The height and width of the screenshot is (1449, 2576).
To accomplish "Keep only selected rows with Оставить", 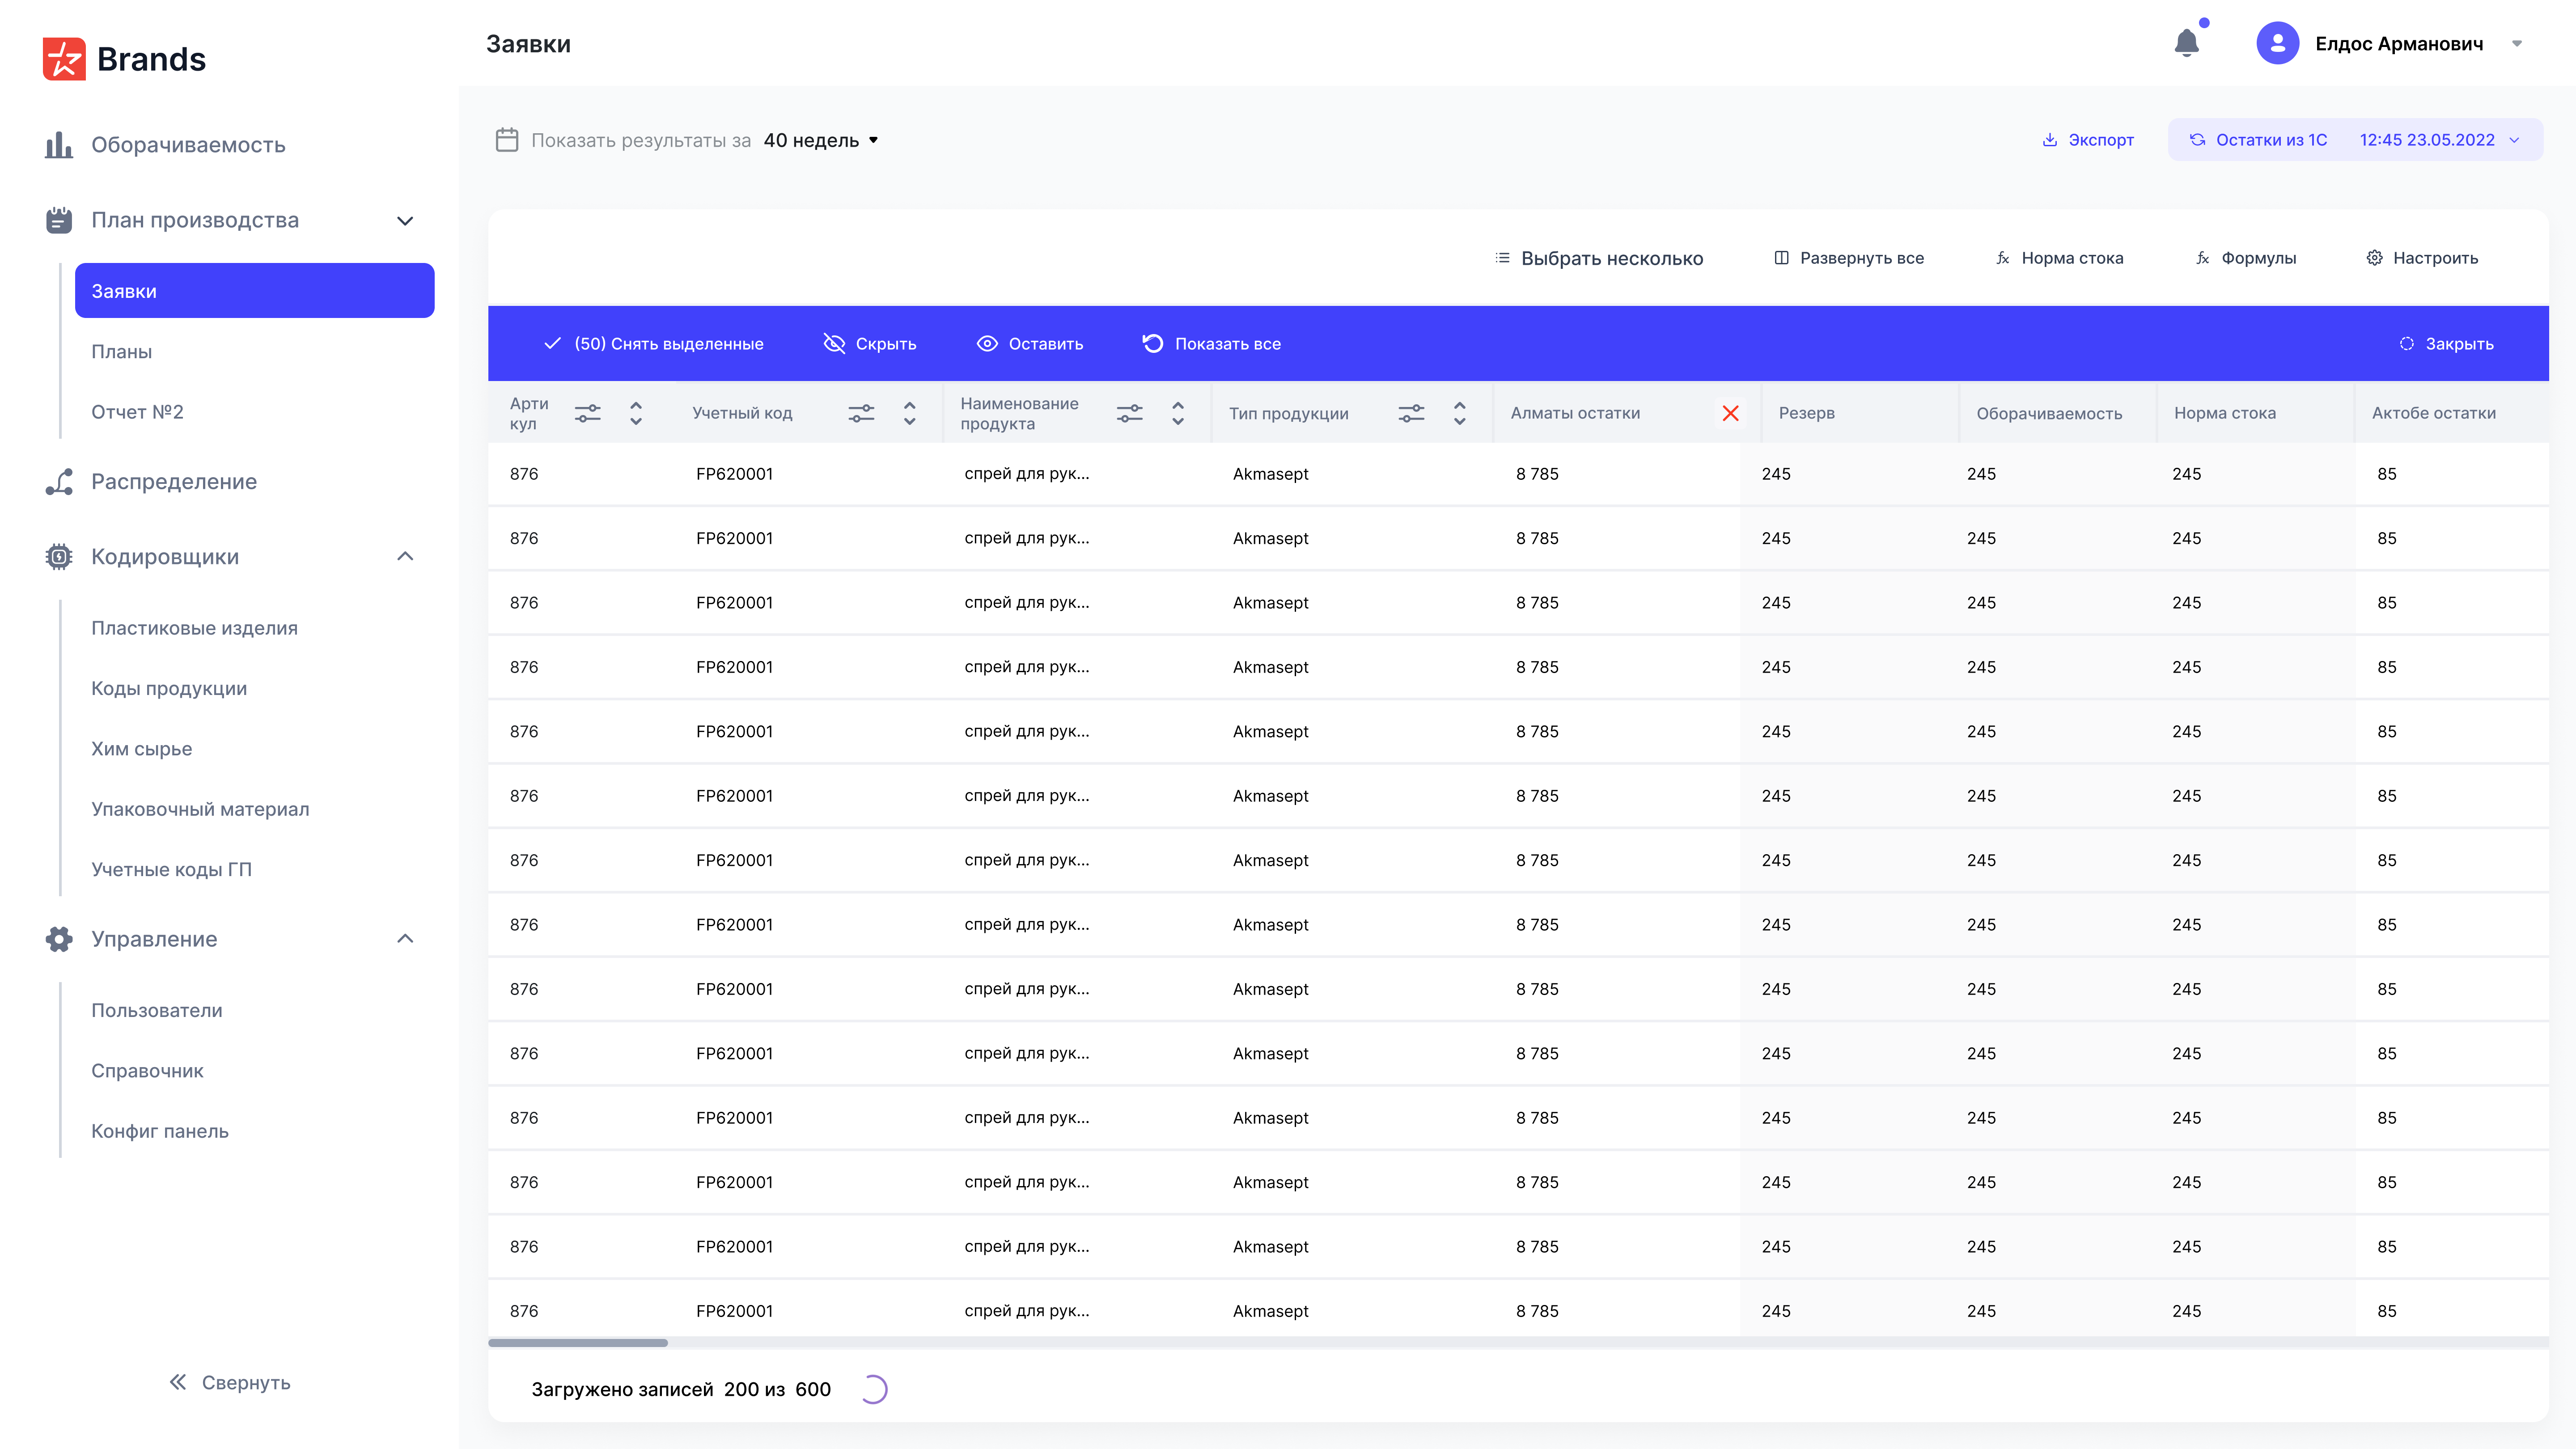I will click(x=1030, y=344).
